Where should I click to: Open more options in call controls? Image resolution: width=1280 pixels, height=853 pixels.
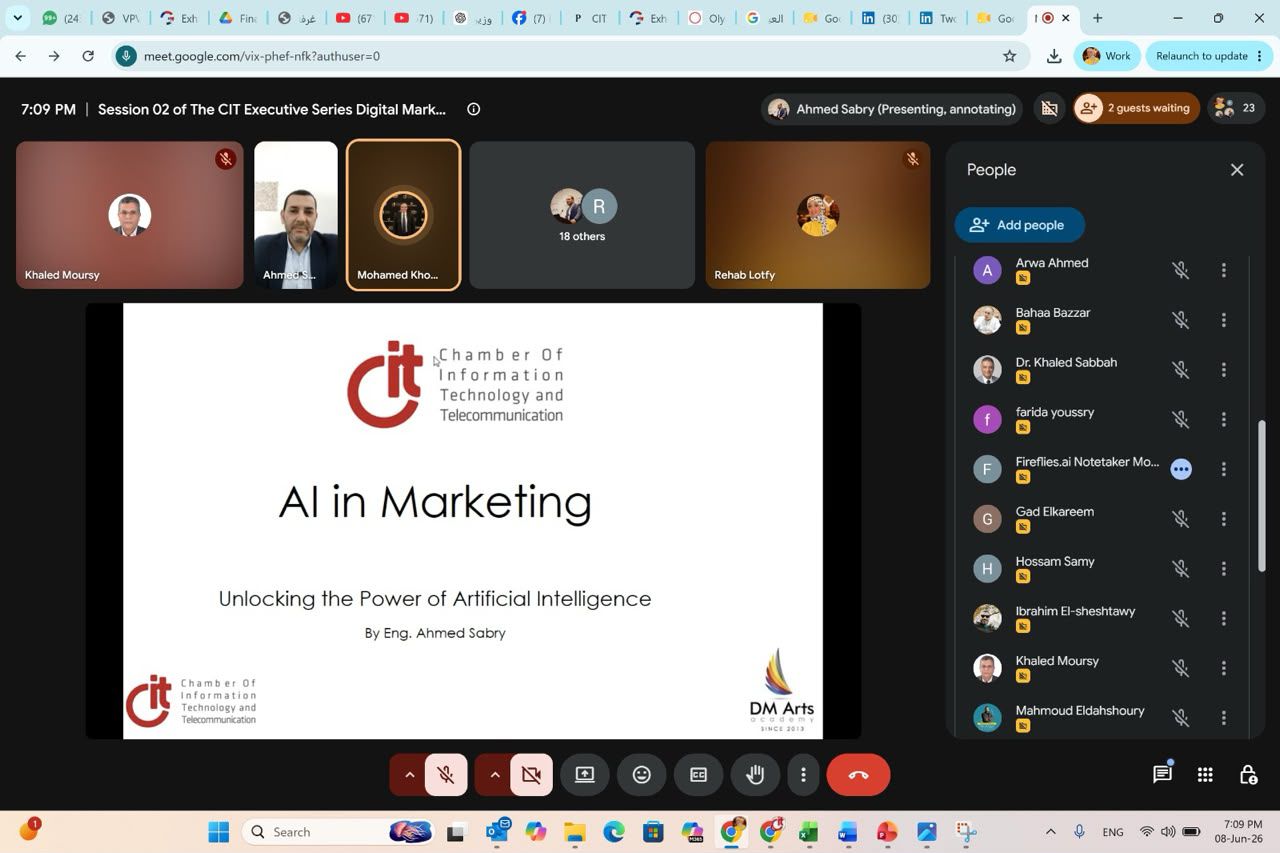click(803, 775)
